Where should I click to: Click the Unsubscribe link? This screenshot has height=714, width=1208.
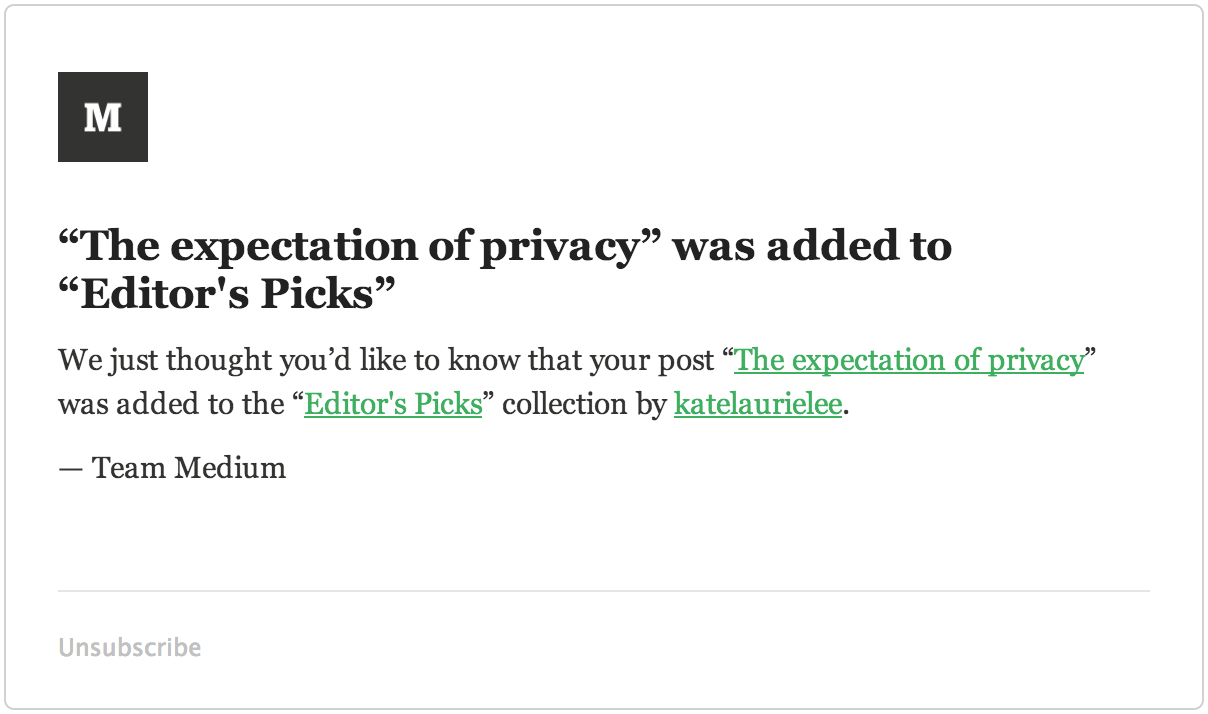click(129, 647)
